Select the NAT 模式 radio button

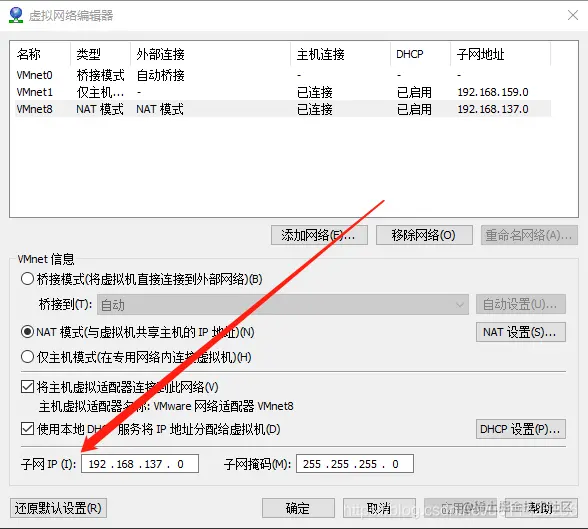click(27, 332)
